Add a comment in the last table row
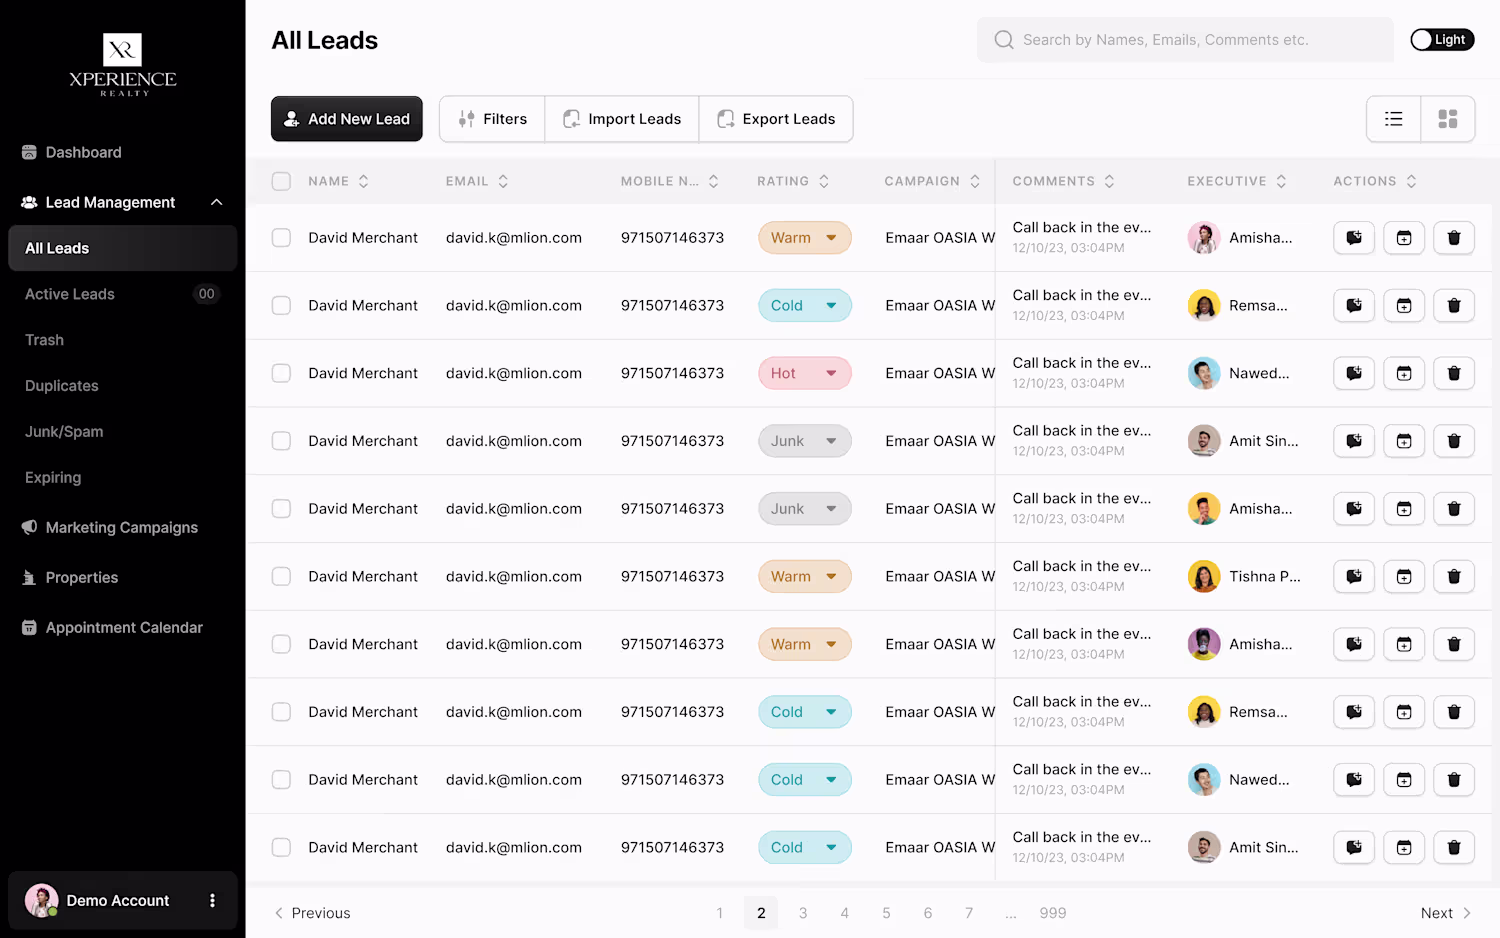Image resolution: width=1500 pixels, height=938 pixels. point(1354,847)
